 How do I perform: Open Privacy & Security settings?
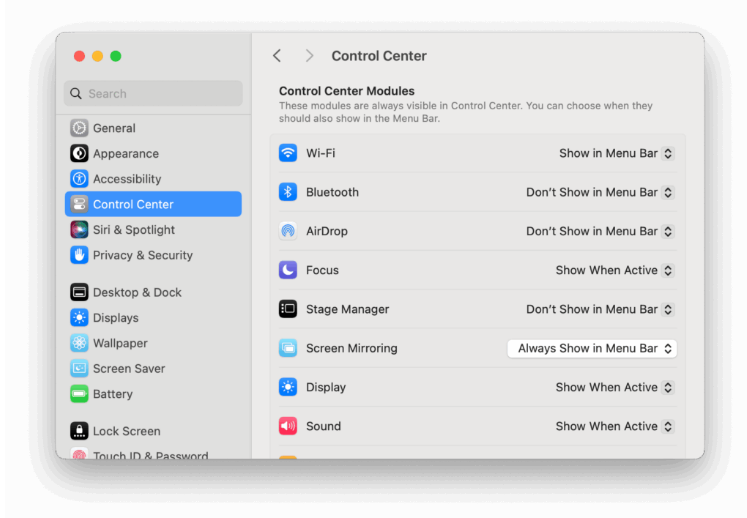142,255
